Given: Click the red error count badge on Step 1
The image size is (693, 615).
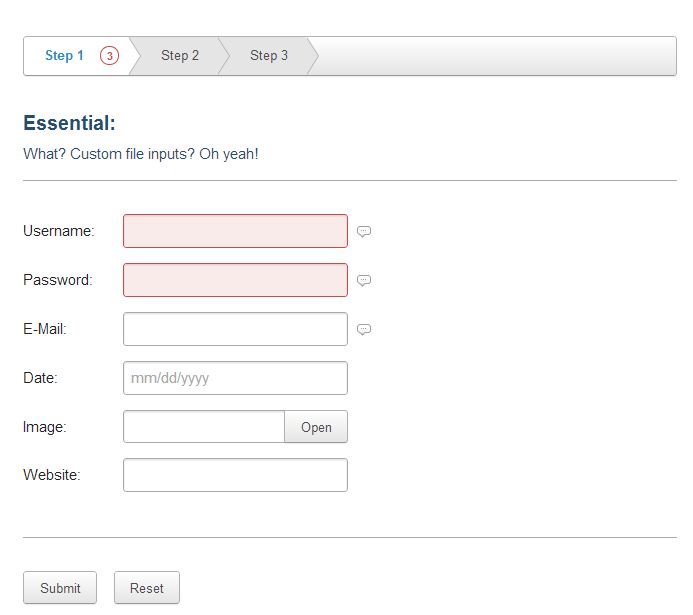Looking at the screenshot, I should pyautogui.click(x=109, y=56).
